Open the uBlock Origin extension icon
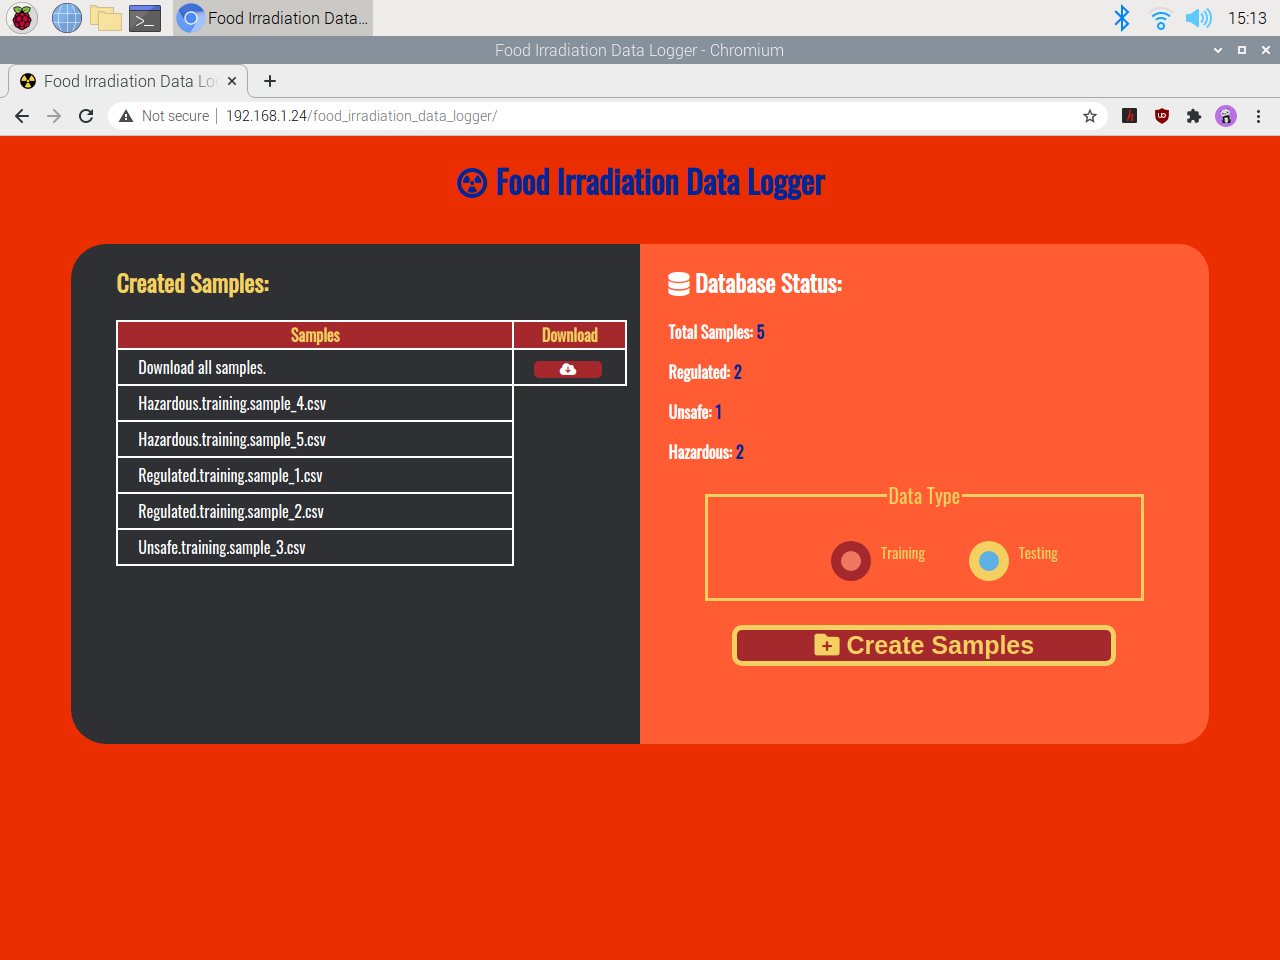Image resolution: width=1280 pixels, height=960 pixels. click(1161, 116)
